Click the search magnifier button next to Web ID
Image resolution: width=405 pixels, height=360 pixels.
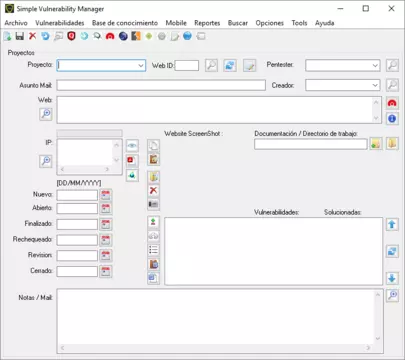click(x=211, y=65)
